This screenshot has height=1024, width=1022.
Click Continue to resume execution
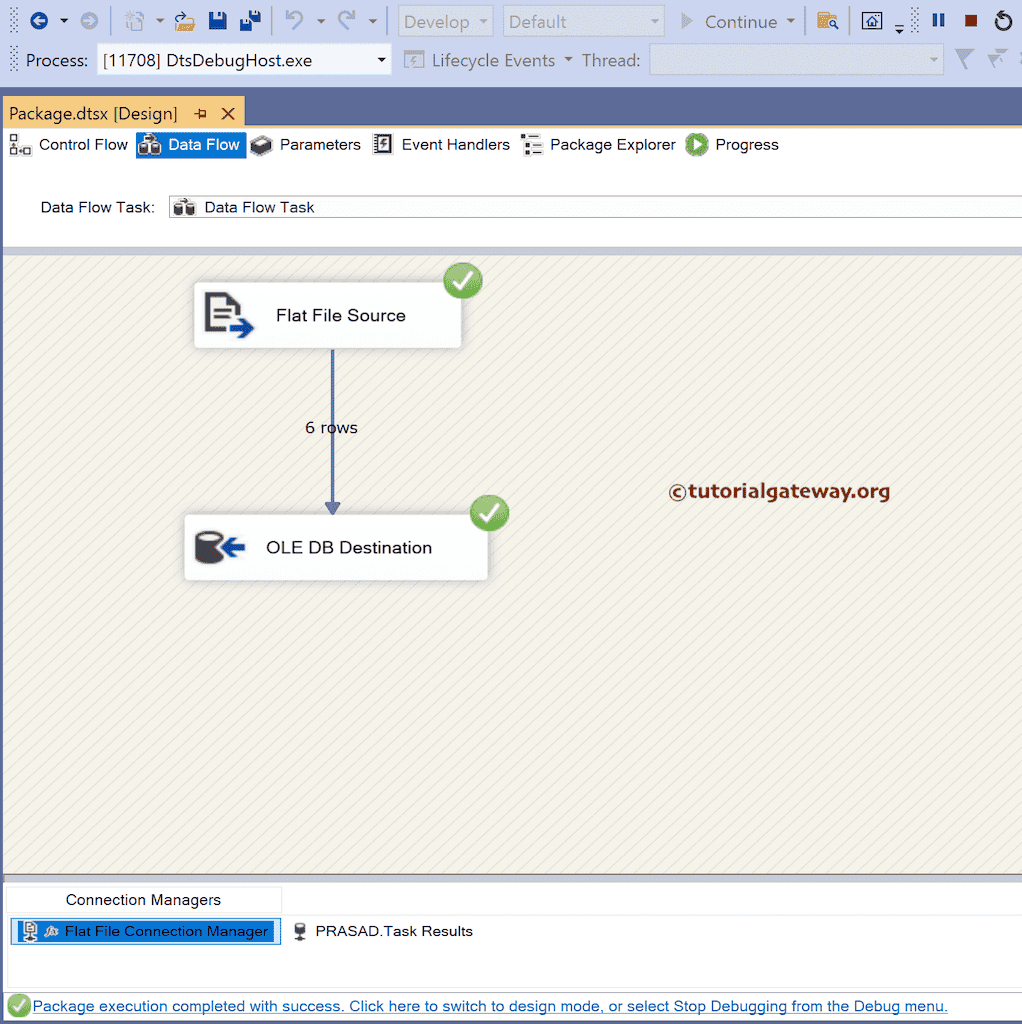(741, 21)
